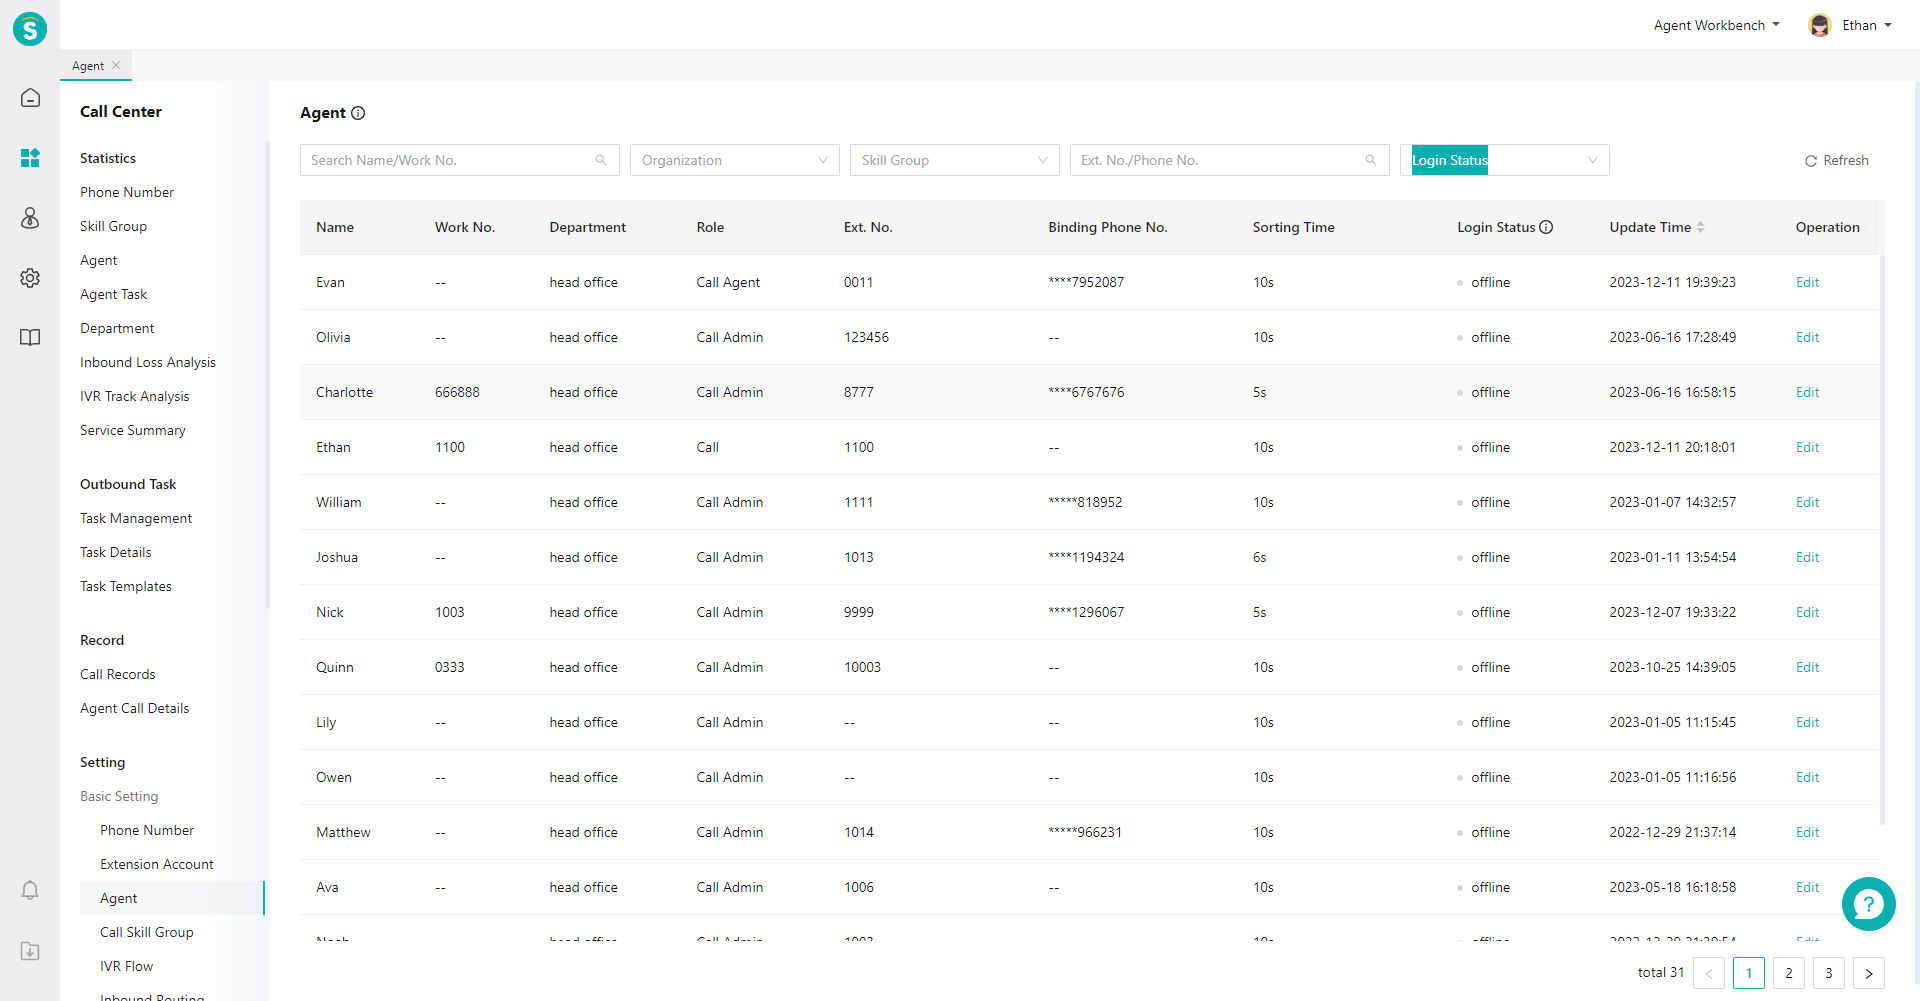The height and width of the screenshot is (1001, 1920).
Task: Open the home icon in left rail
Action: coord(30,98)
